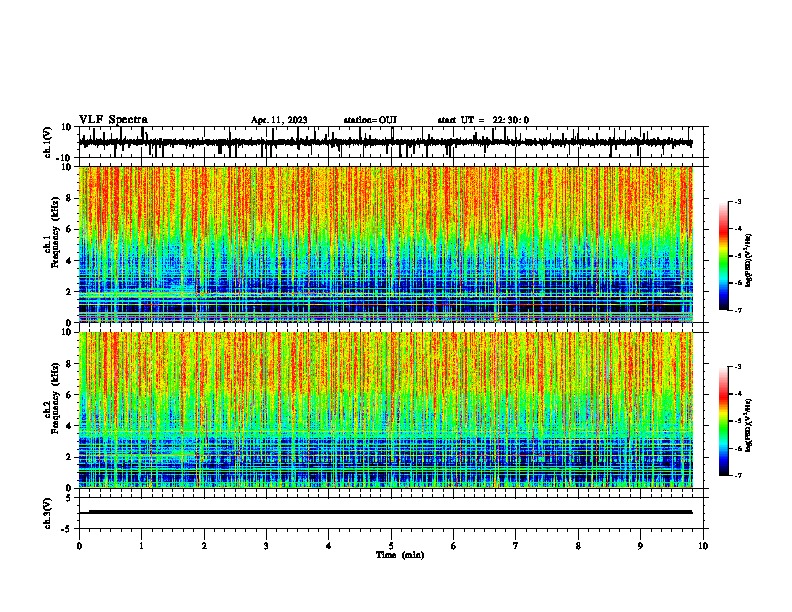The width and height of the screenshot is (792, 612).
Task: Click the "5" tick of the ch.3(V) axis
Action: pos(69,498)
